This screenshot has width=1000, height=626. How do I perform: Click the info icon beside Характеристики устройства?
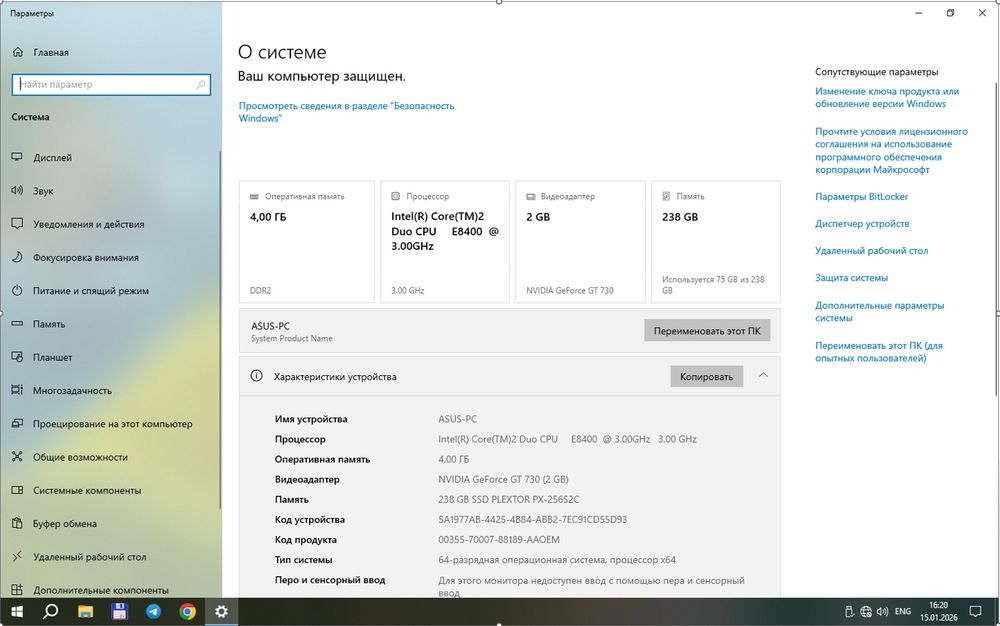coord(256,376)
